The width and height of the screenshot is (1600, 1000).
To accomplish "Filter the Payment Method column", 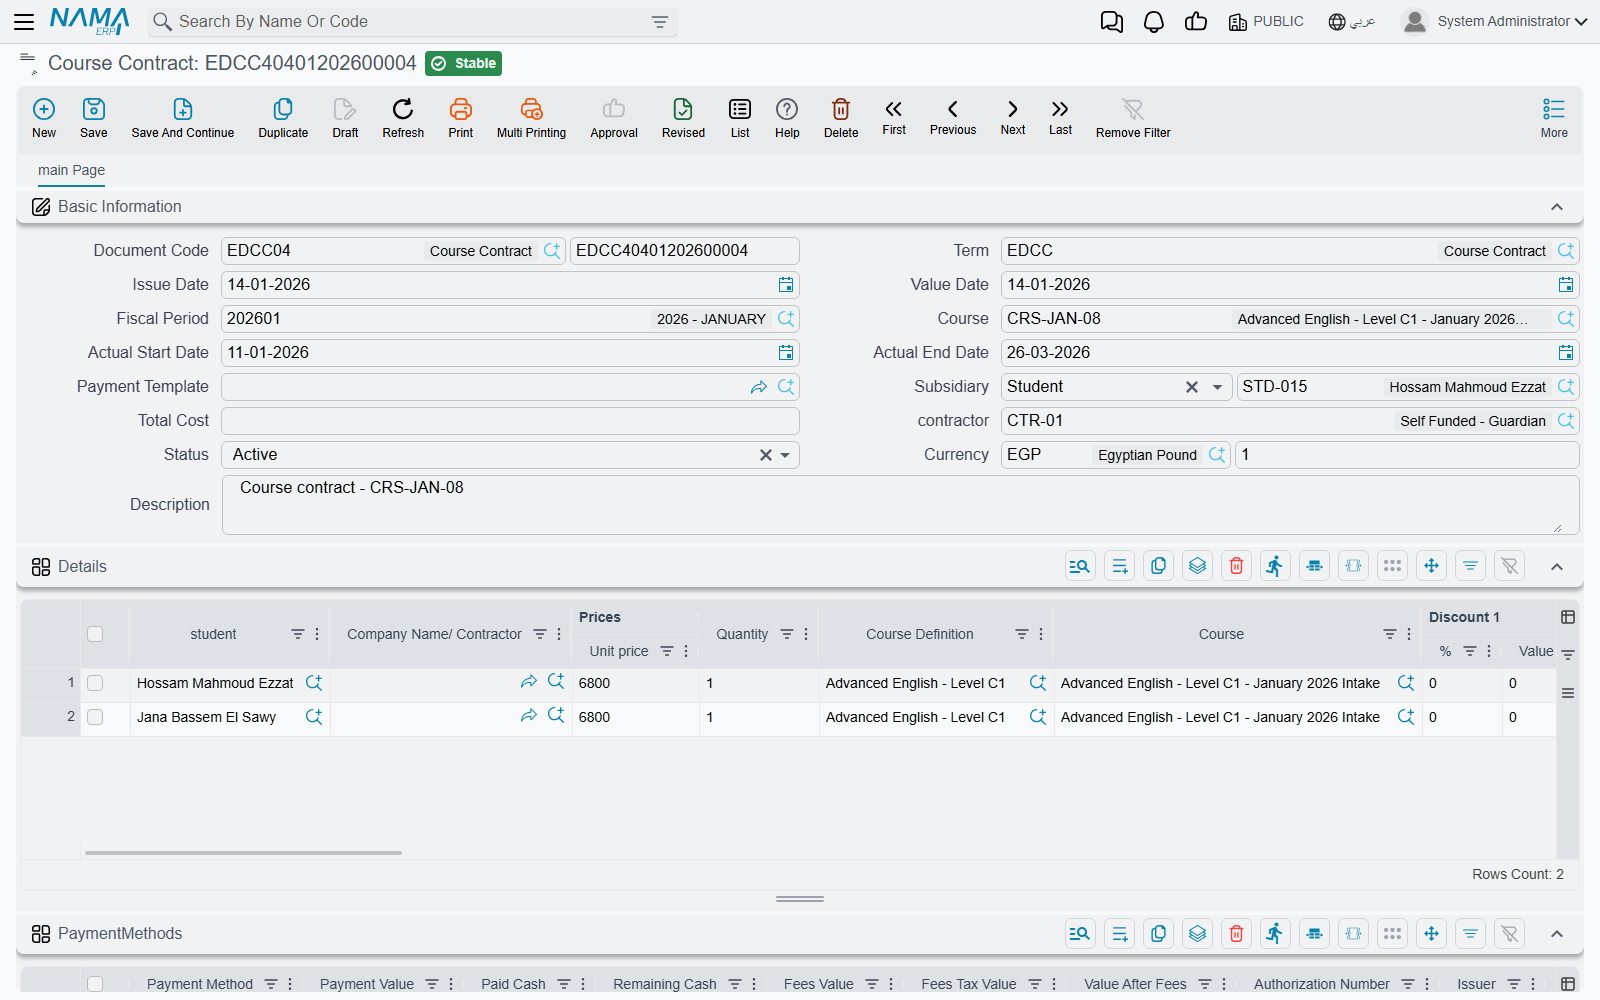I will pyautogui.click(x=271, y=984).
